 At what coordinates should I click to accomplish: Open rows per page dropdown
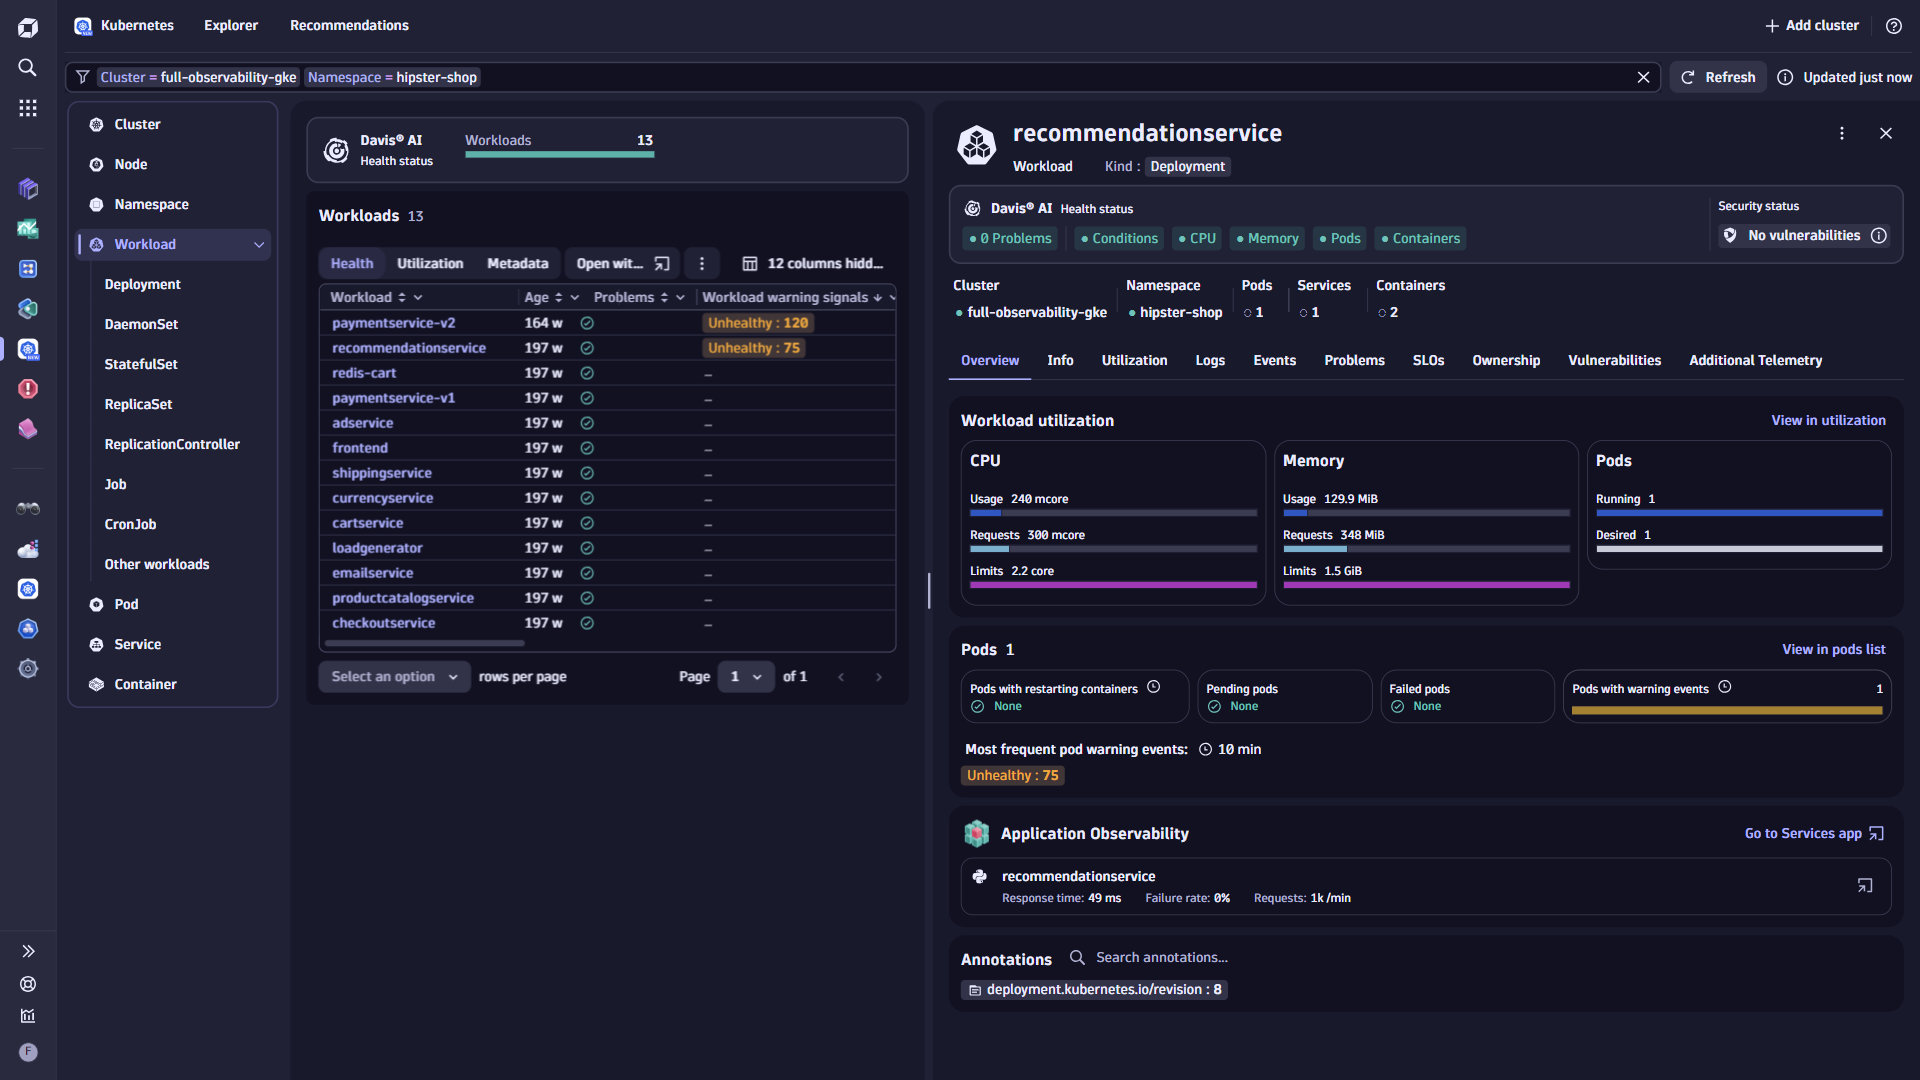[x=394, y=677]
